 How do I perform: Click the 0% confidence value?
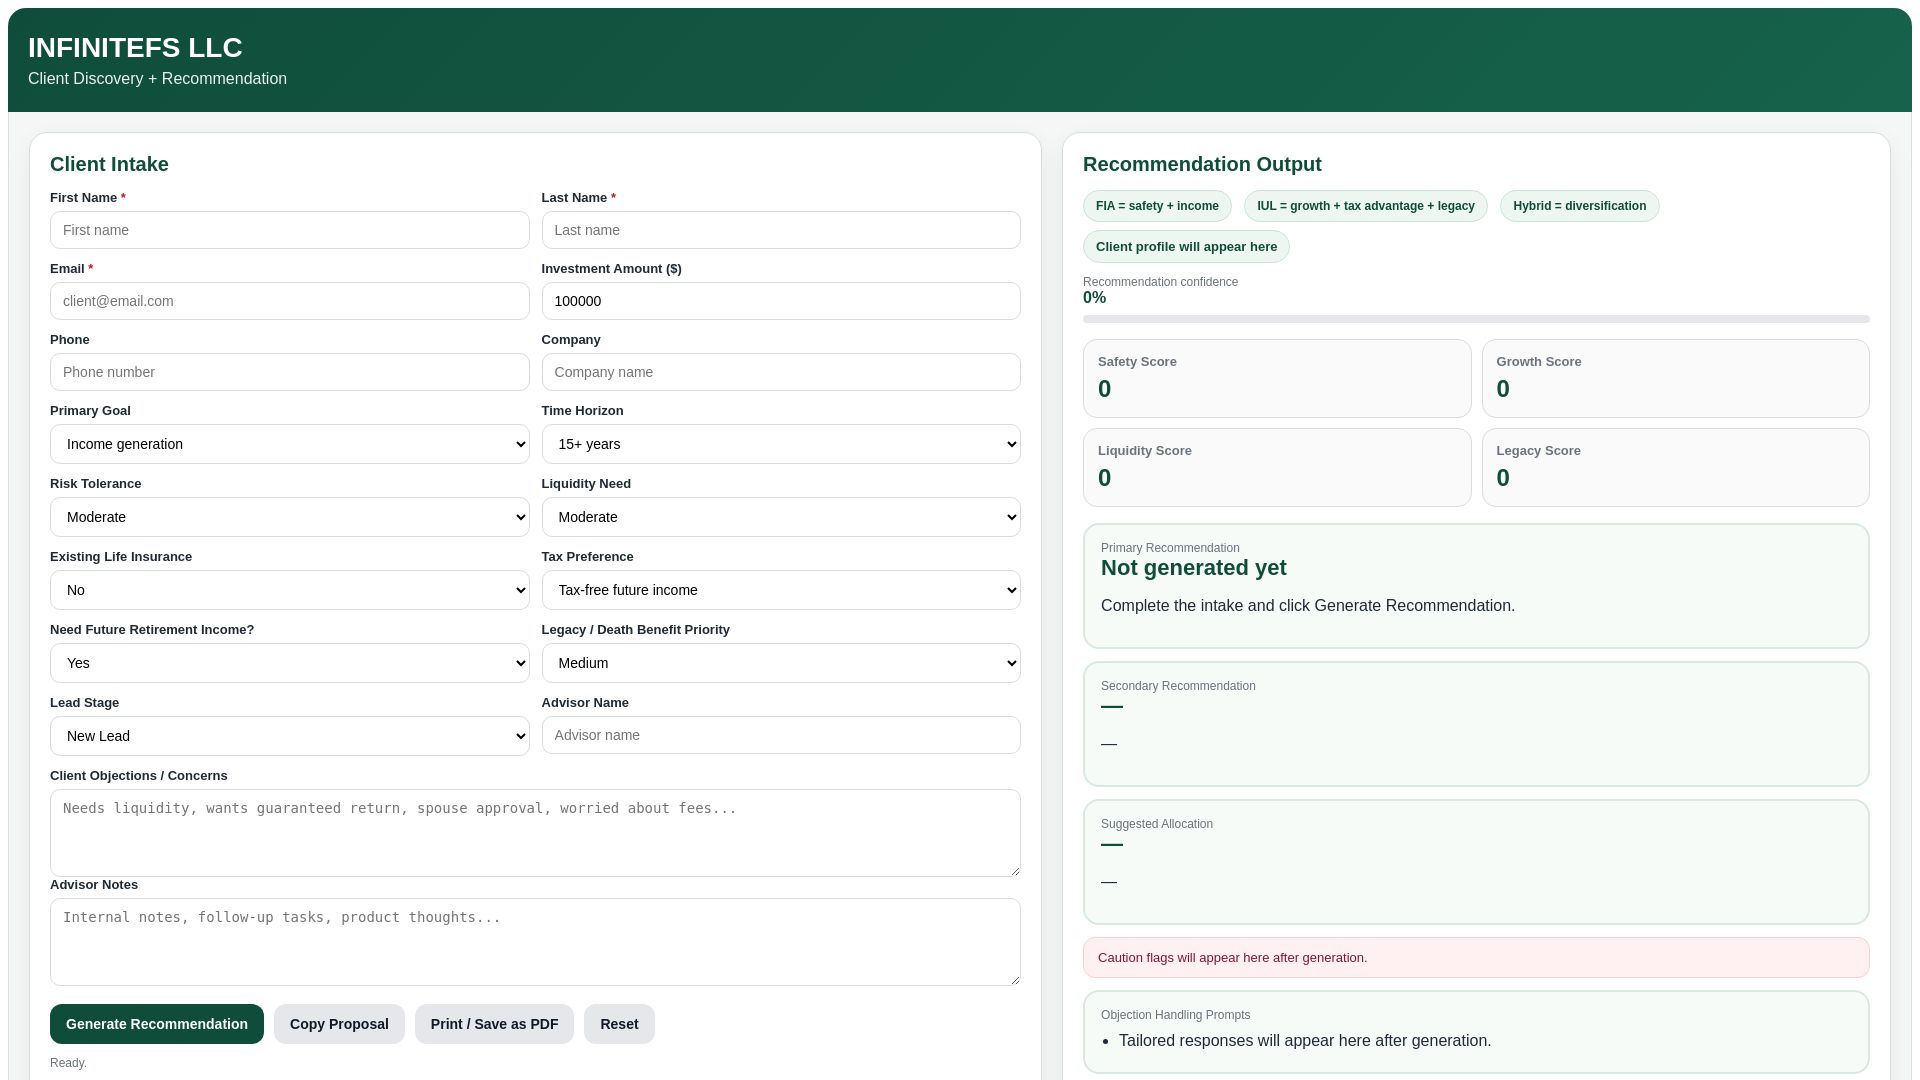coord(1094,298)
